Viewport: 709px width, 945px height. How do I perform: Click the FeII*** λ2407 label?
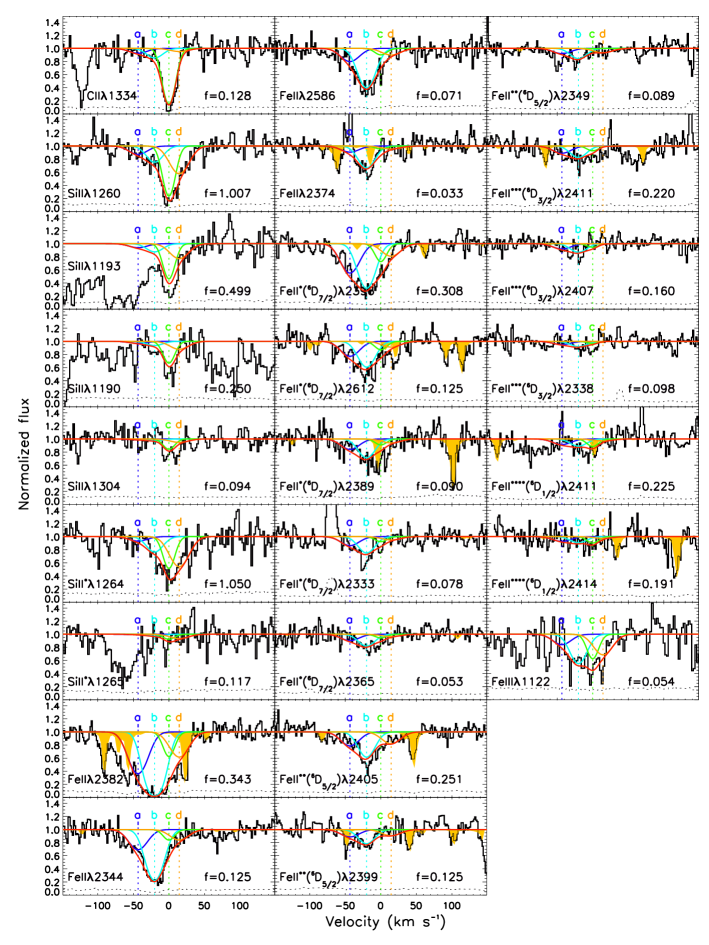543,290
